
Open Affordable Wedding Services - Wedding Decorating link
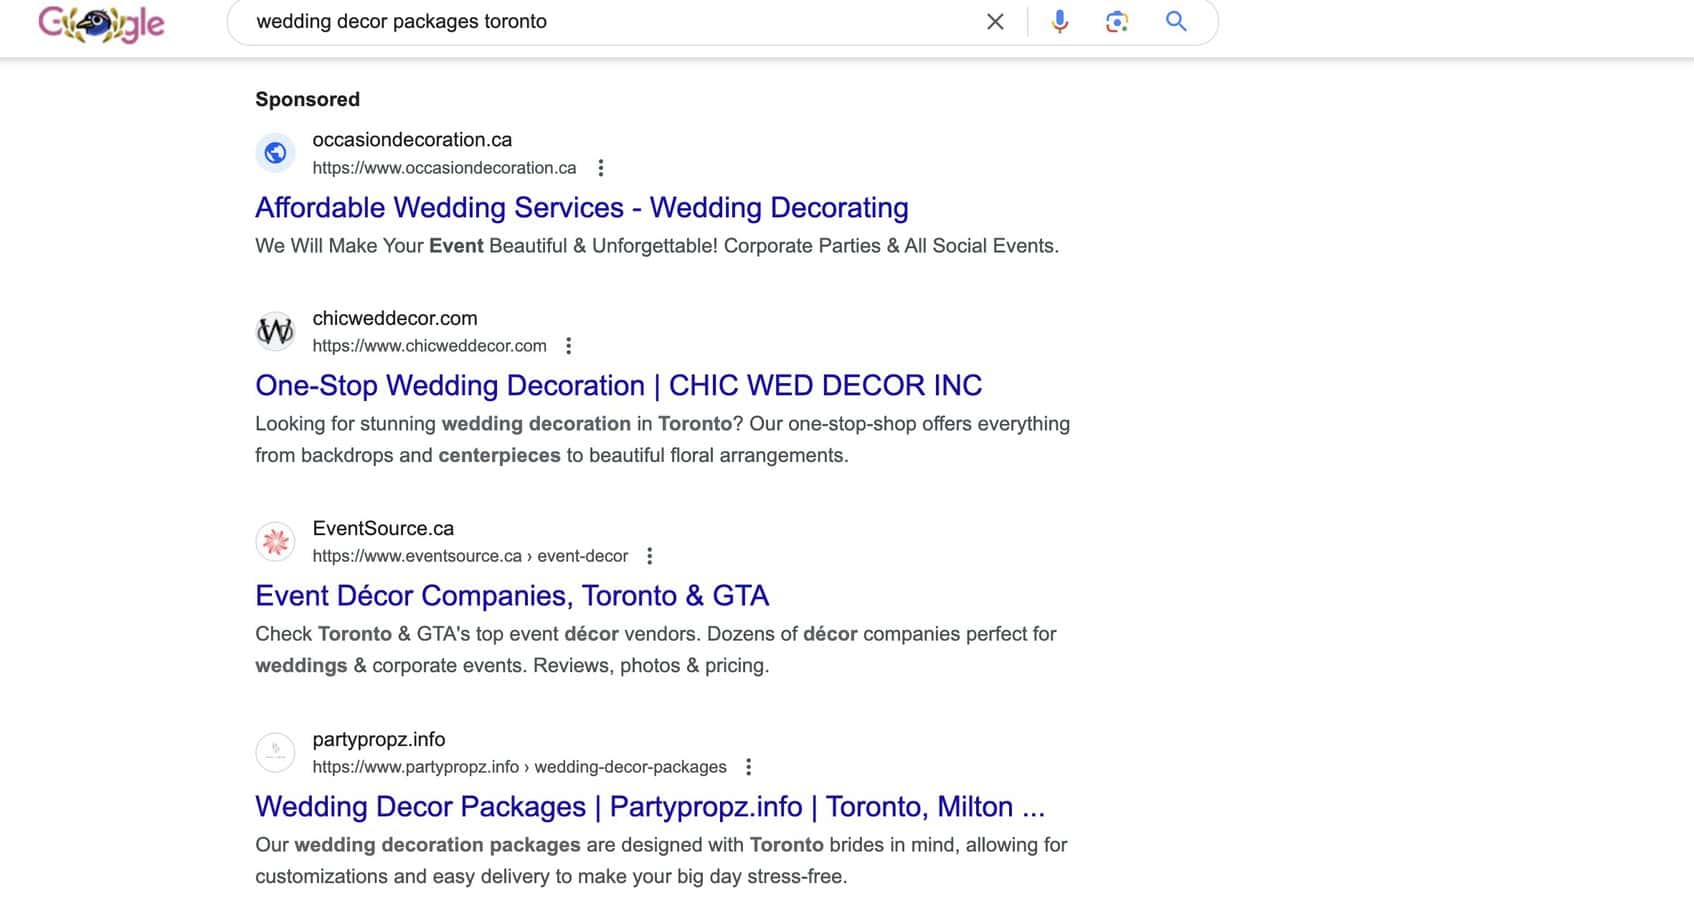pyautogui.click(x=582, y=208)
